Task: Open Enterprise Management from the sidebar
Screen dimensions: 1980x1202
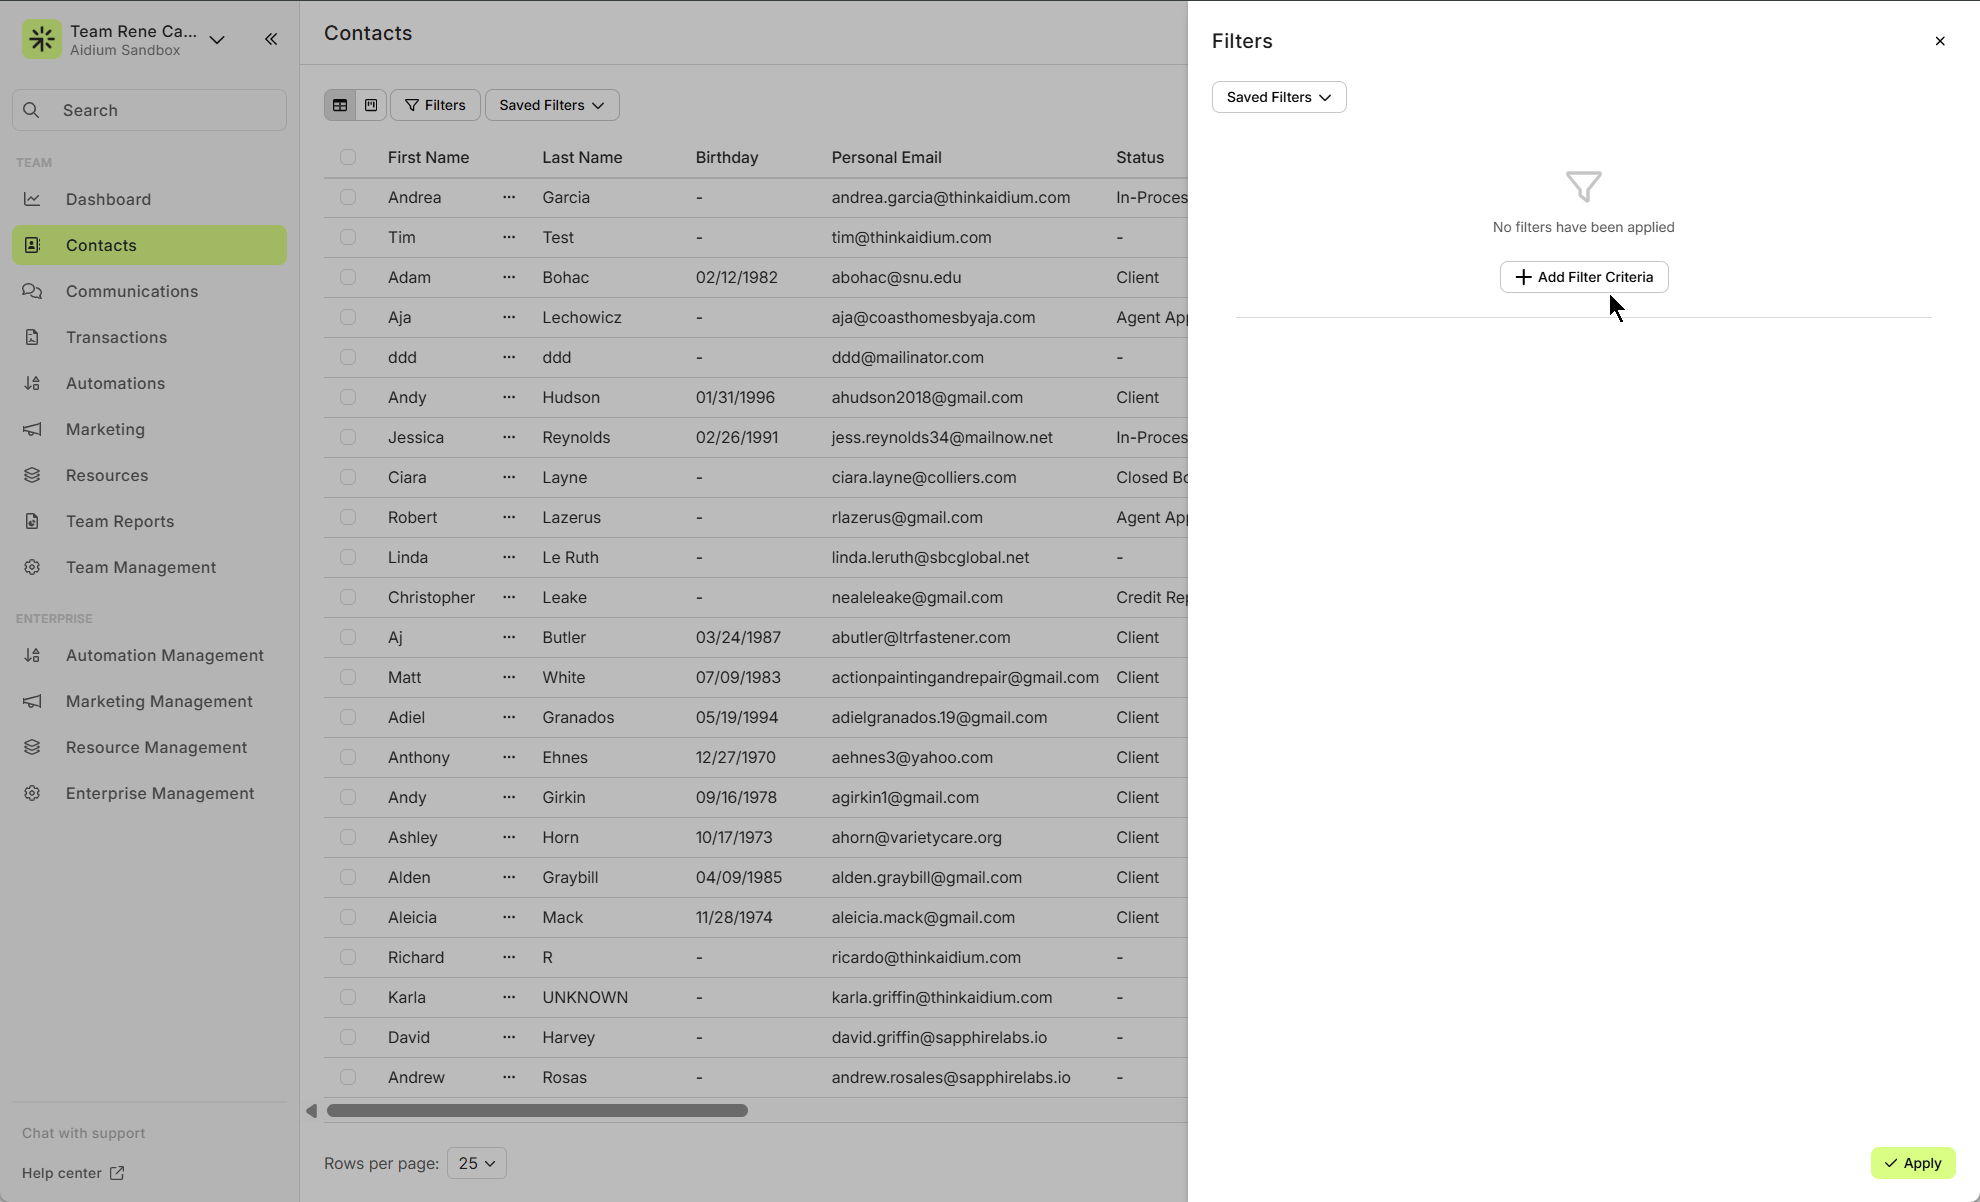Action: click(x=160, y=793)
